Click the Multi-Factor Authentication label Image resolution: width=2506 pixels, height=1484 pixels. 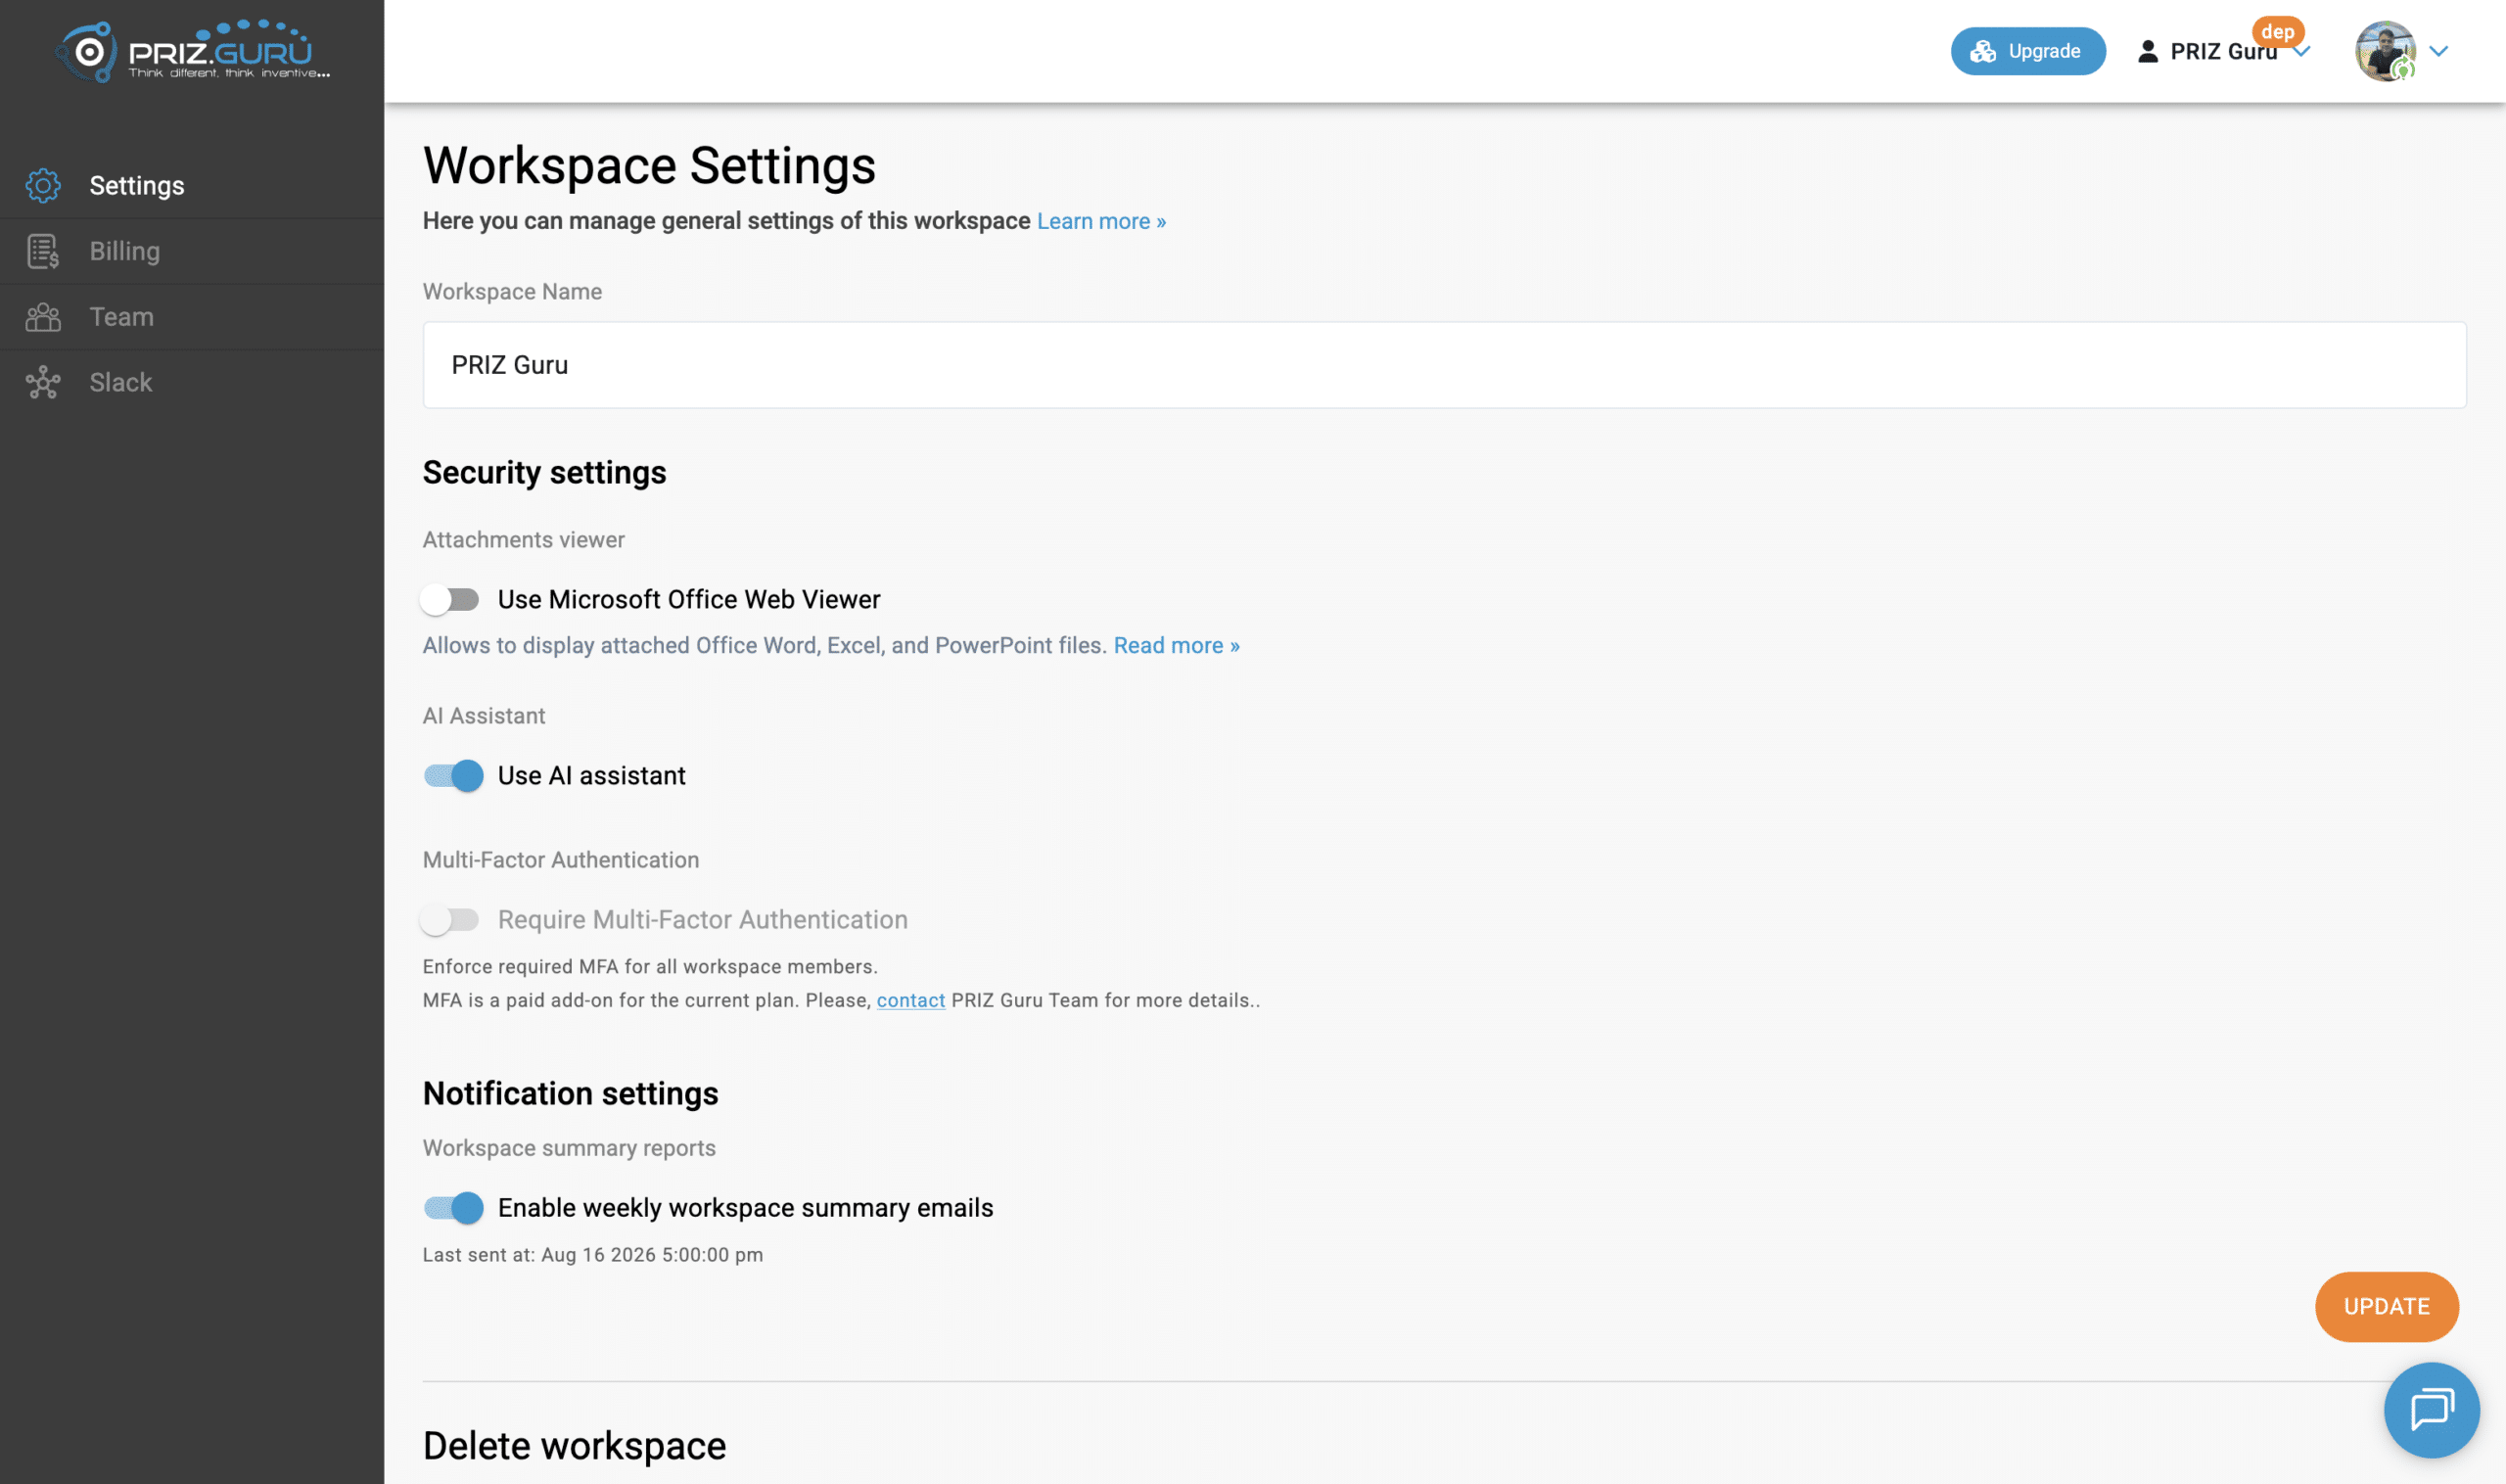560,860
